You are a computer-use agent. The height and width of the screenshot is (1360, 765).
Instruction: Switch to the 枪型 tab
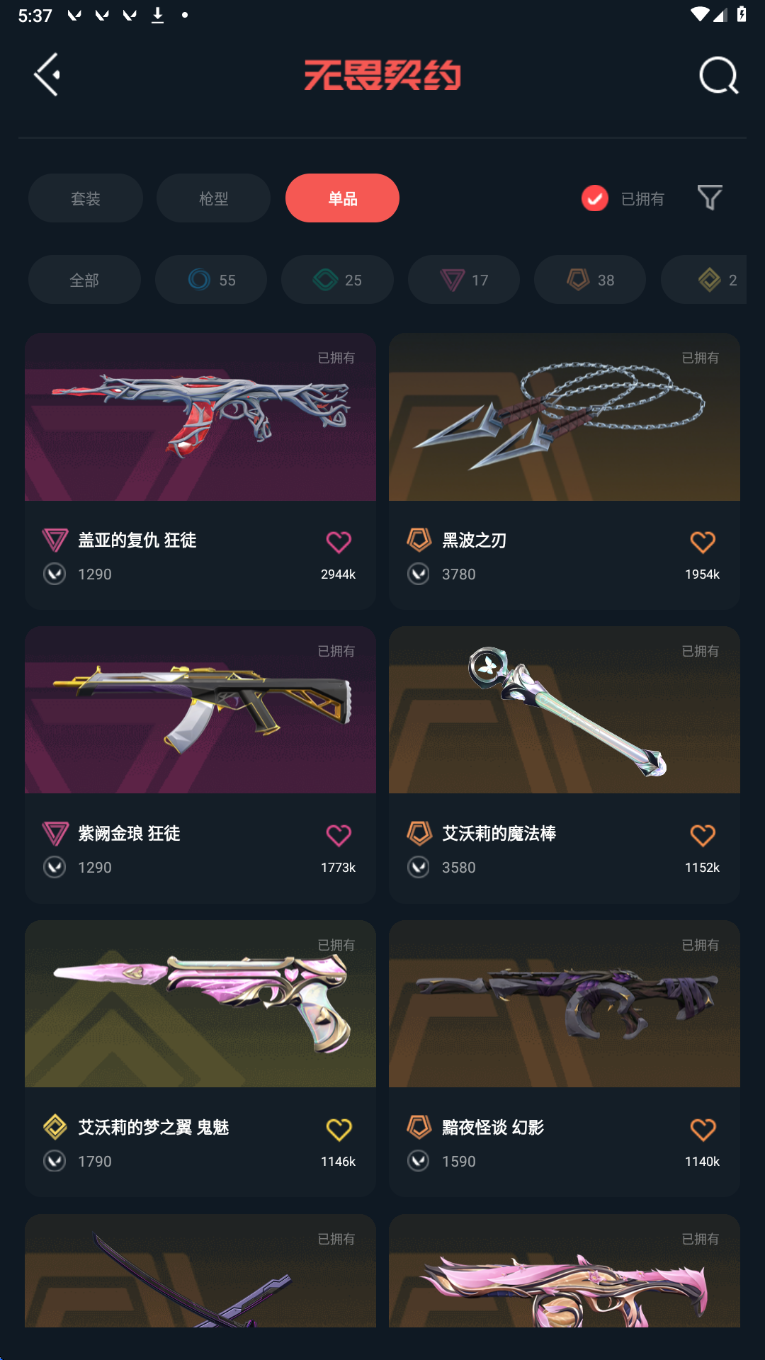[213, 198]
